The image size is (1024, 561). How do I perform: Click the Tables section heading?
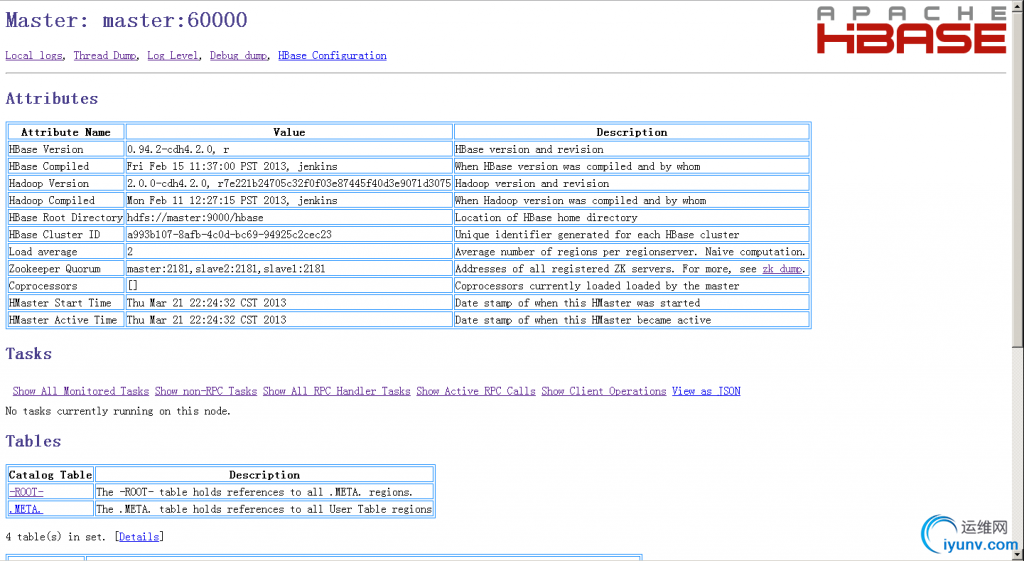[33, 441]
